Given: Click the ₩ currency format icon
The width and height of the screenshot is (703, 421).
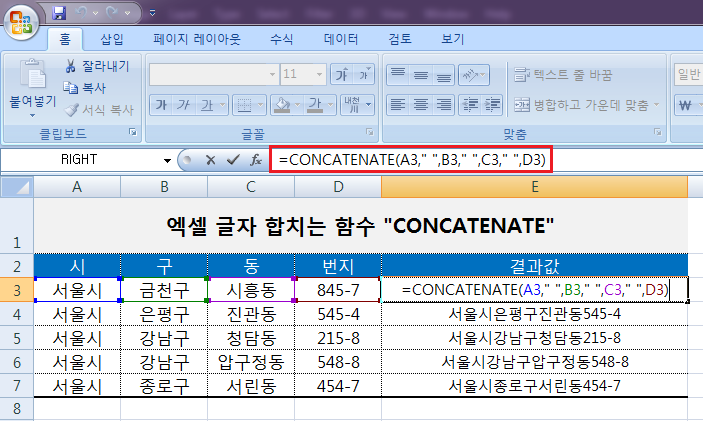Looking at the screenshot, I should 685,105.
